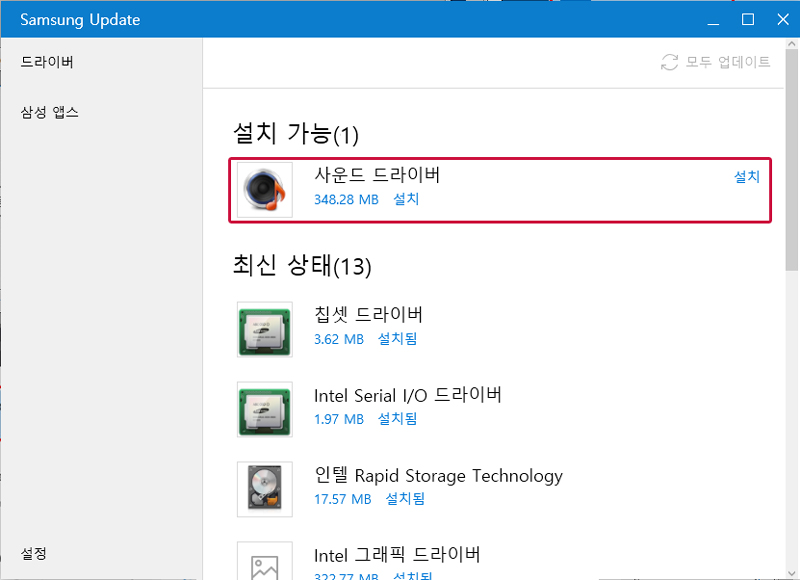The width and height of the screenshot is (800, 580).
Task: Select the Intel 그래픽 드라이버 title
Action: [397, 555]
